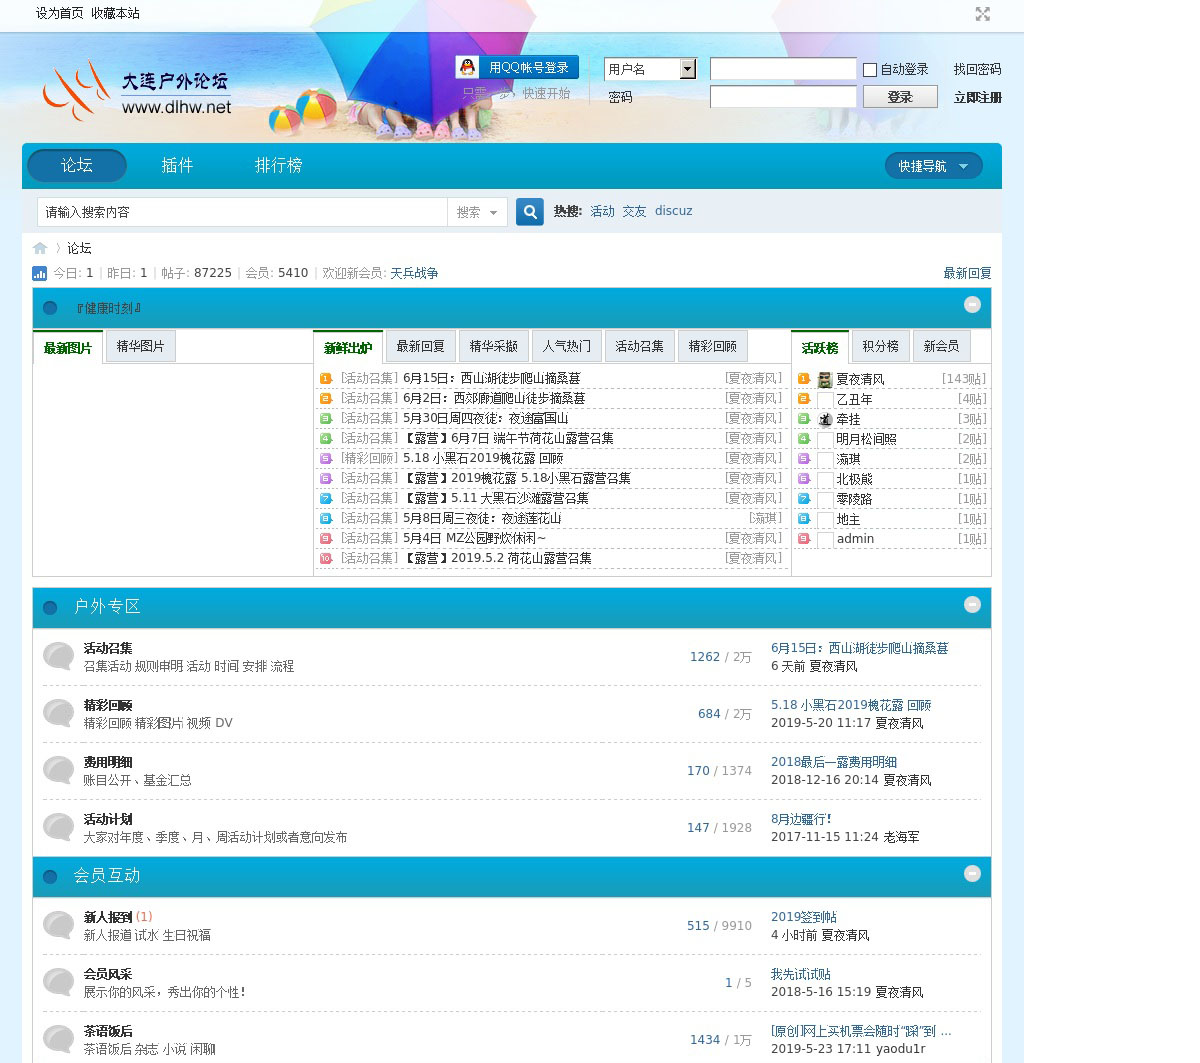Open the 大连户外论坛 logo
This screenshot has height=1063, width=1200.
point(137,92)
